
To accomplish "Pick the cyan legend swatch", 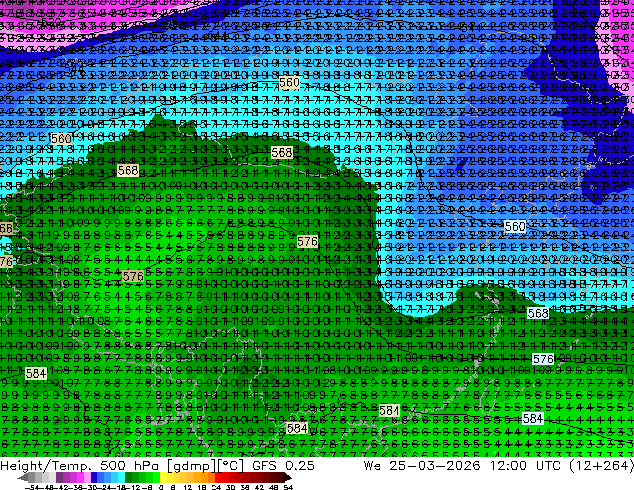I will pos(121,477).
